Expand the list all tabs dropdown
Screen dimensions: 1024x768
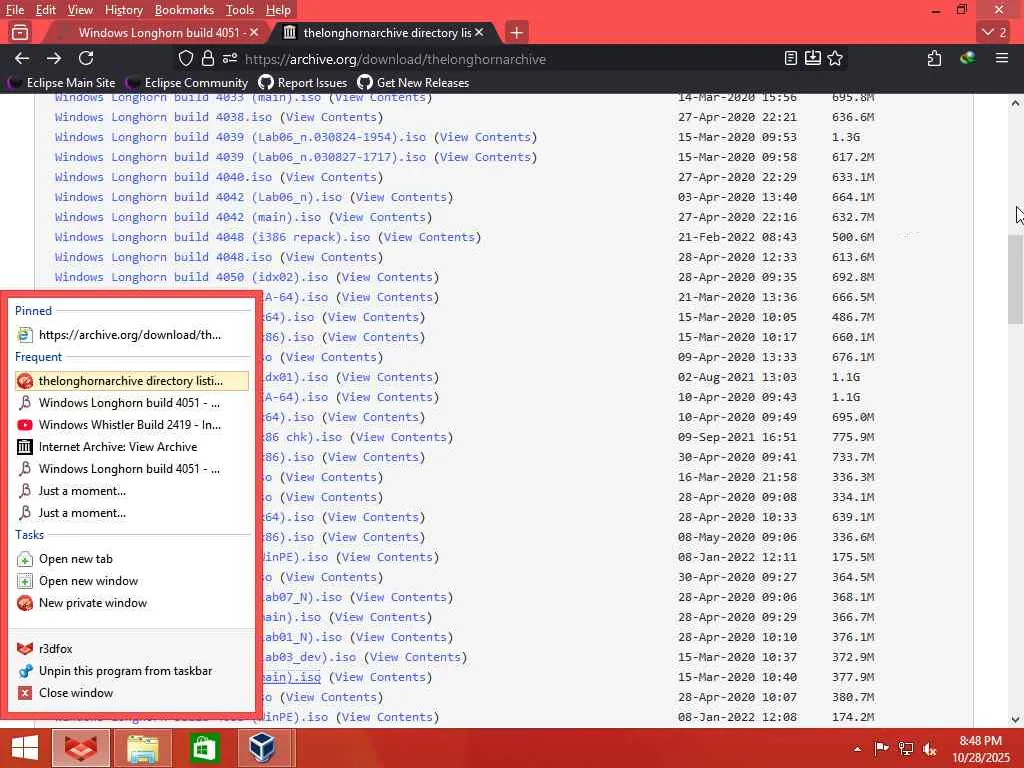point(994,32)
